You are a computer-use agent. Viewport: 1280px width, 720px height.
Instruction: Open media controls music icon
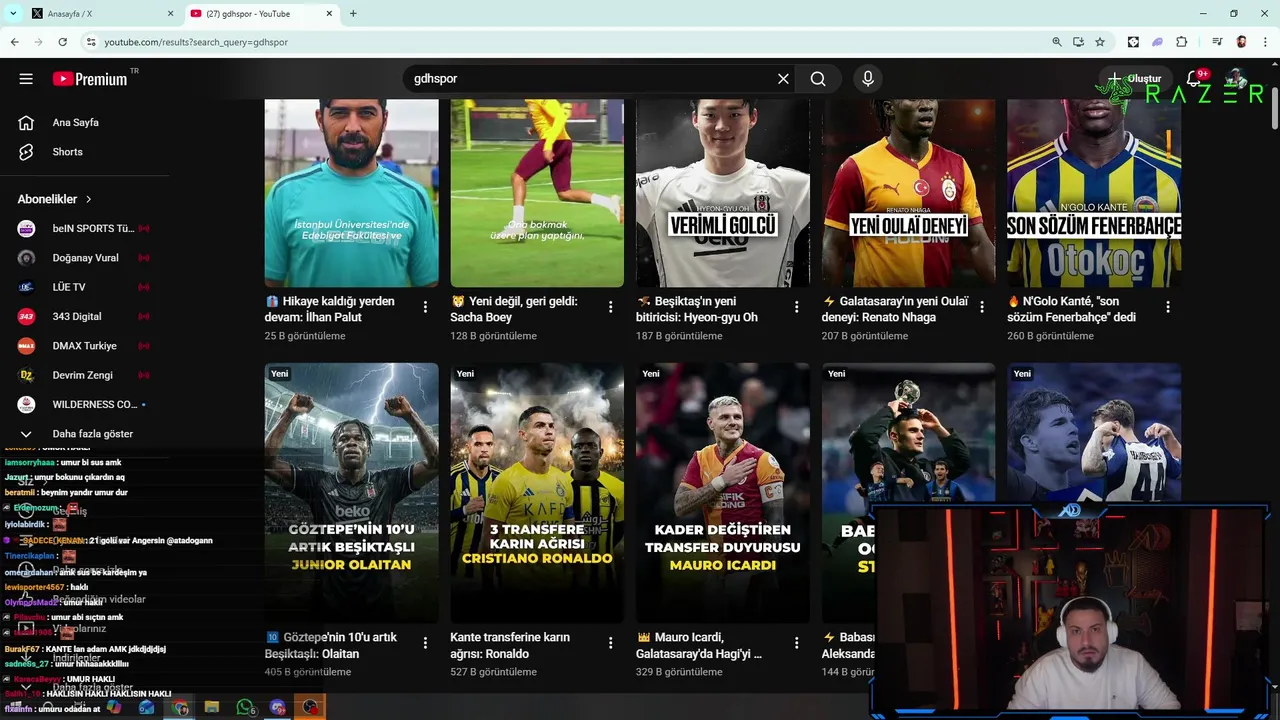point(1217,42)
